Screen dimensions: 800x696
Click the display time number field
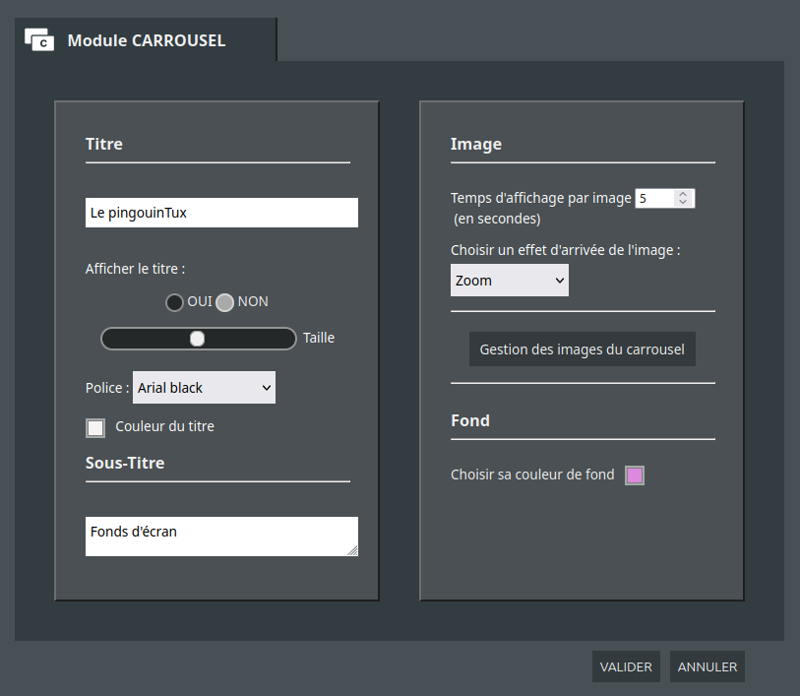[x=664, y=198]
